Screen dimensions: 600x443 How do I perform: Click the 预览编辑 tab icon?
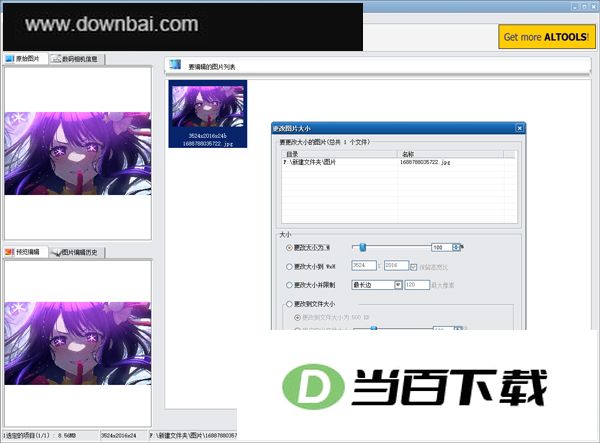point(10,252)
